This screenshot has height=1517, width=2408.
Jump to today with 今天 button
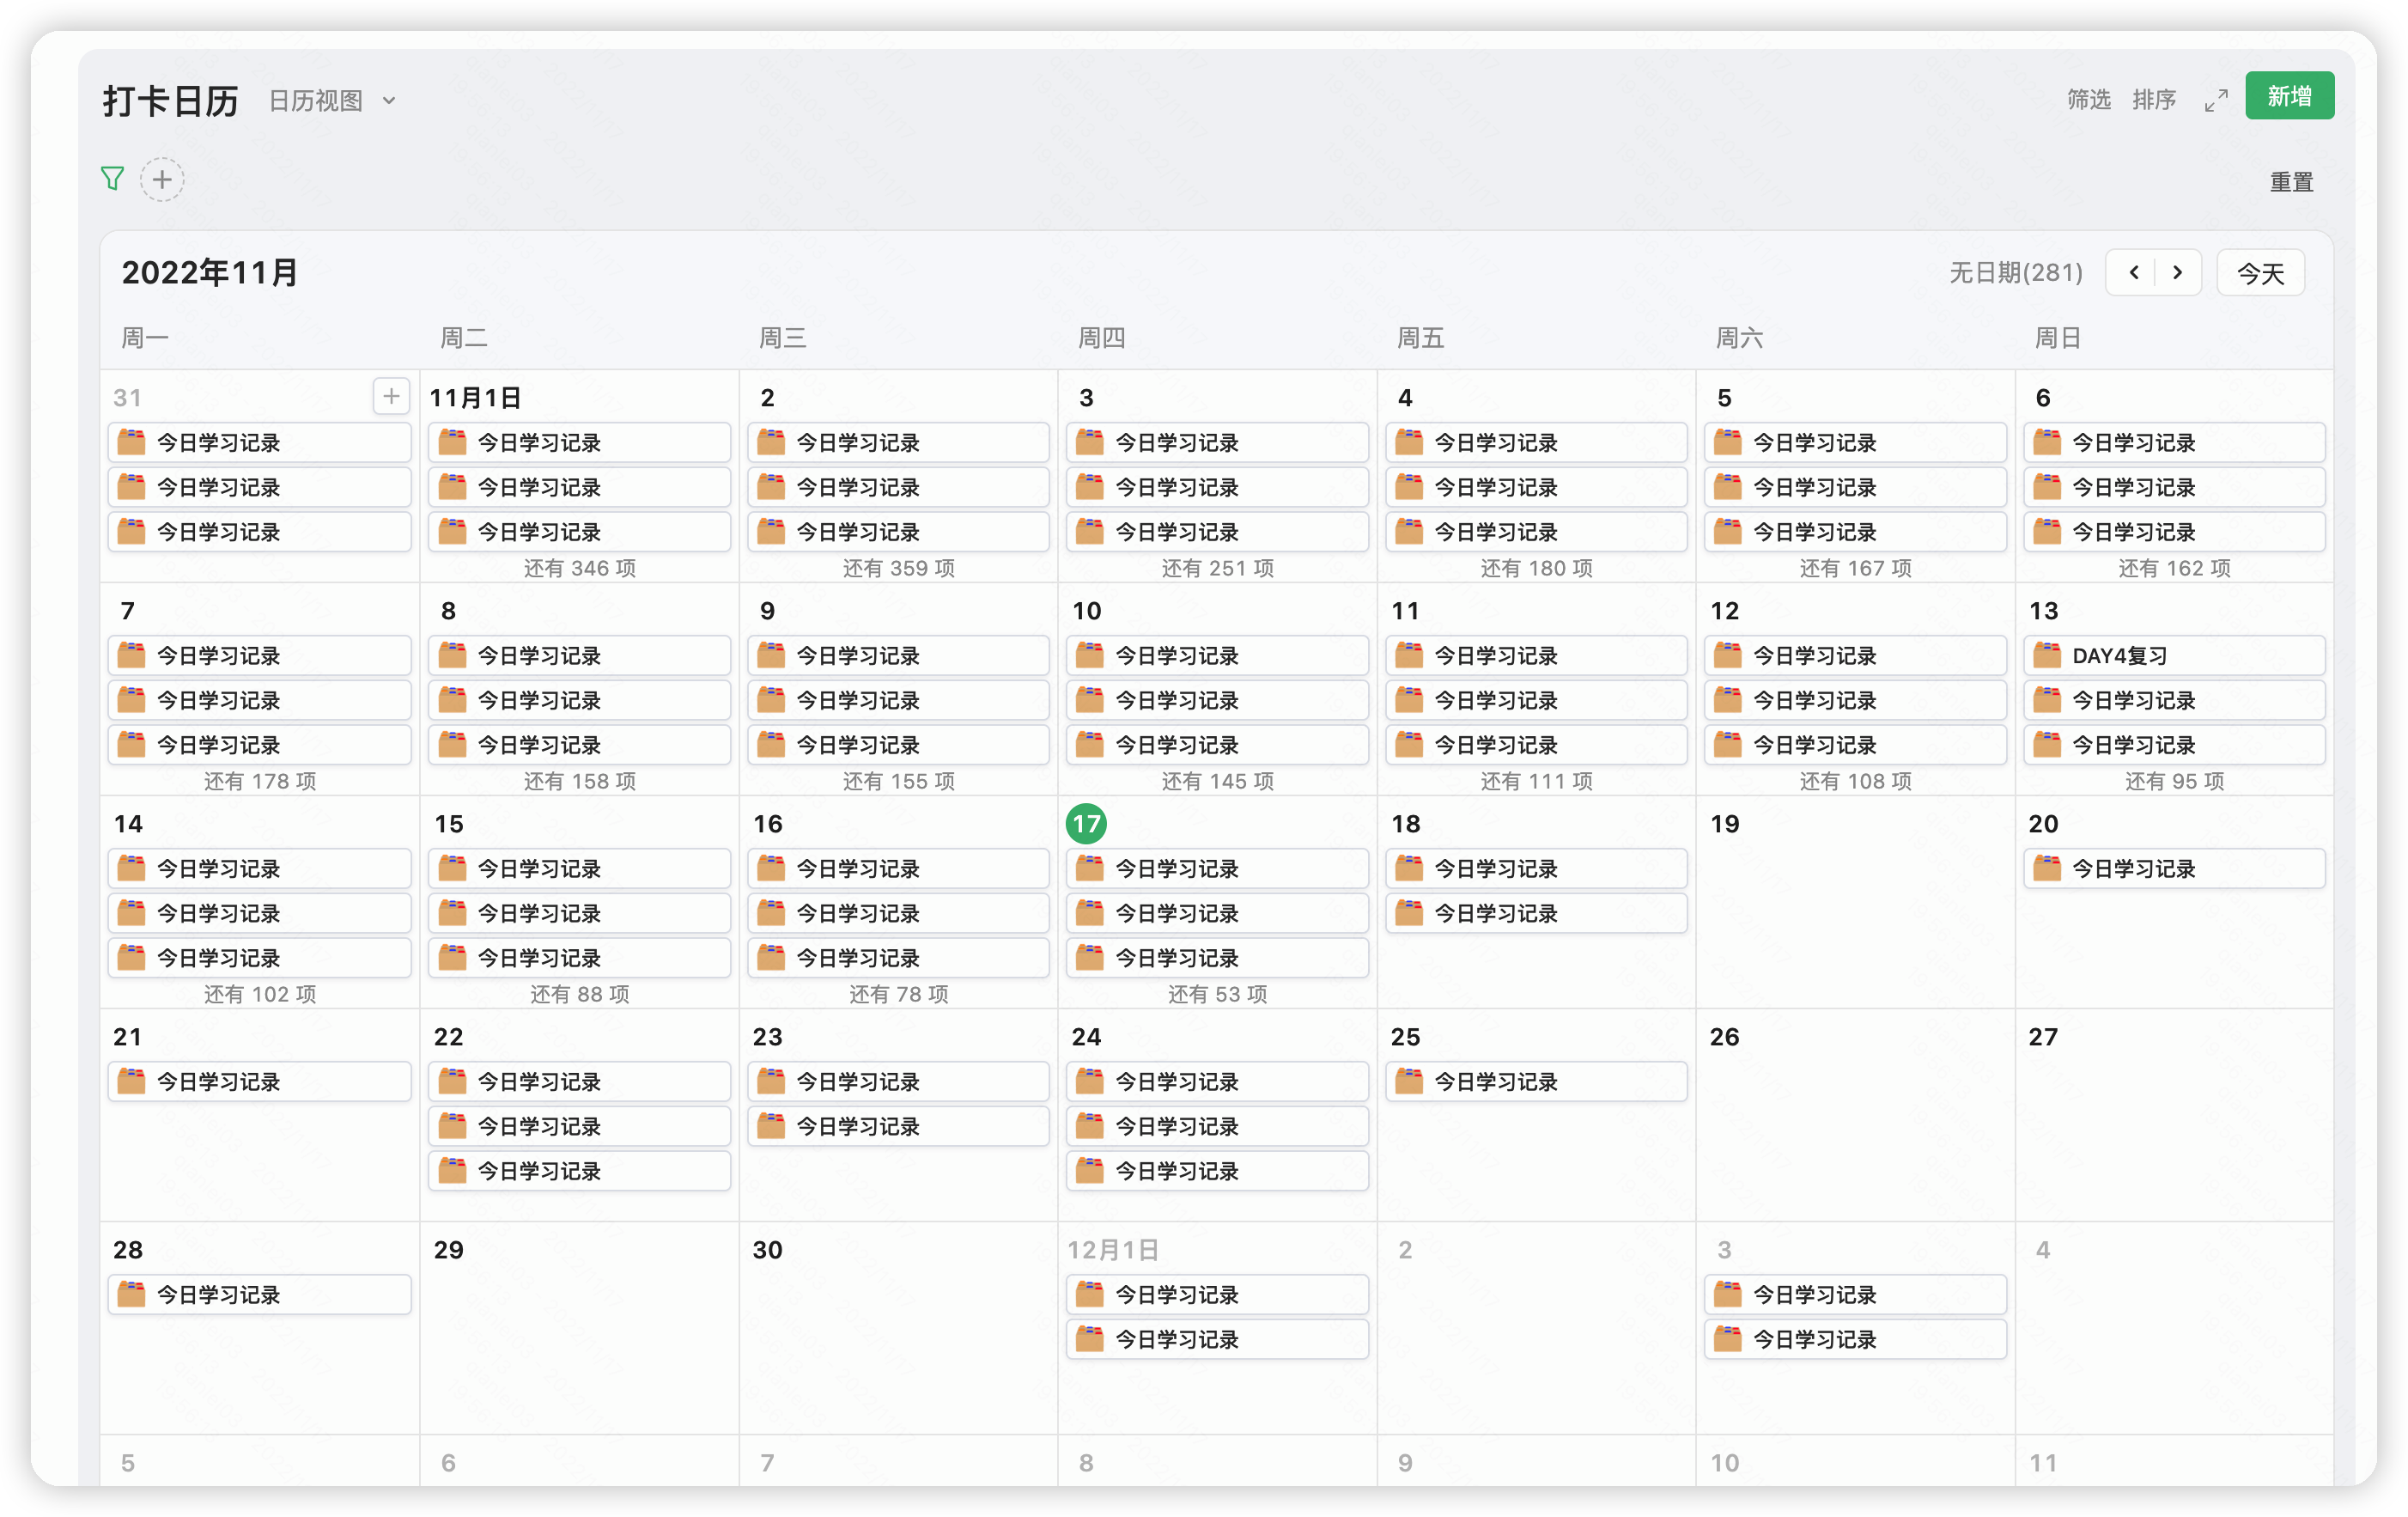[x=2260, y=273]
